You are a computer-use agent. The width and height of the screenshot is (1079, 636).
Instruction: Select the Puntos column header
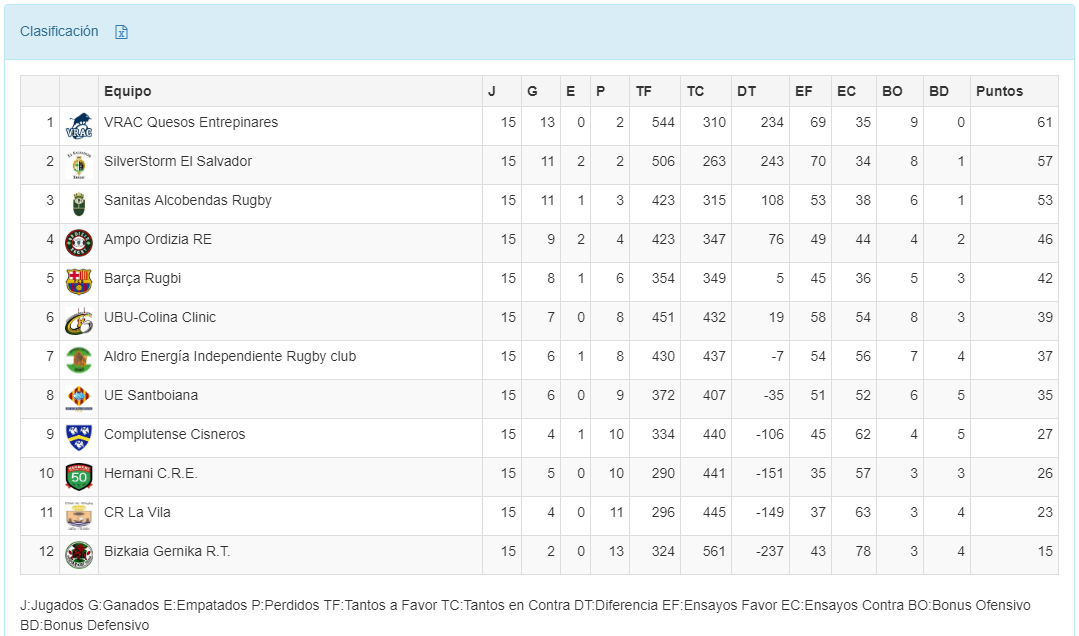coord(999,91)
